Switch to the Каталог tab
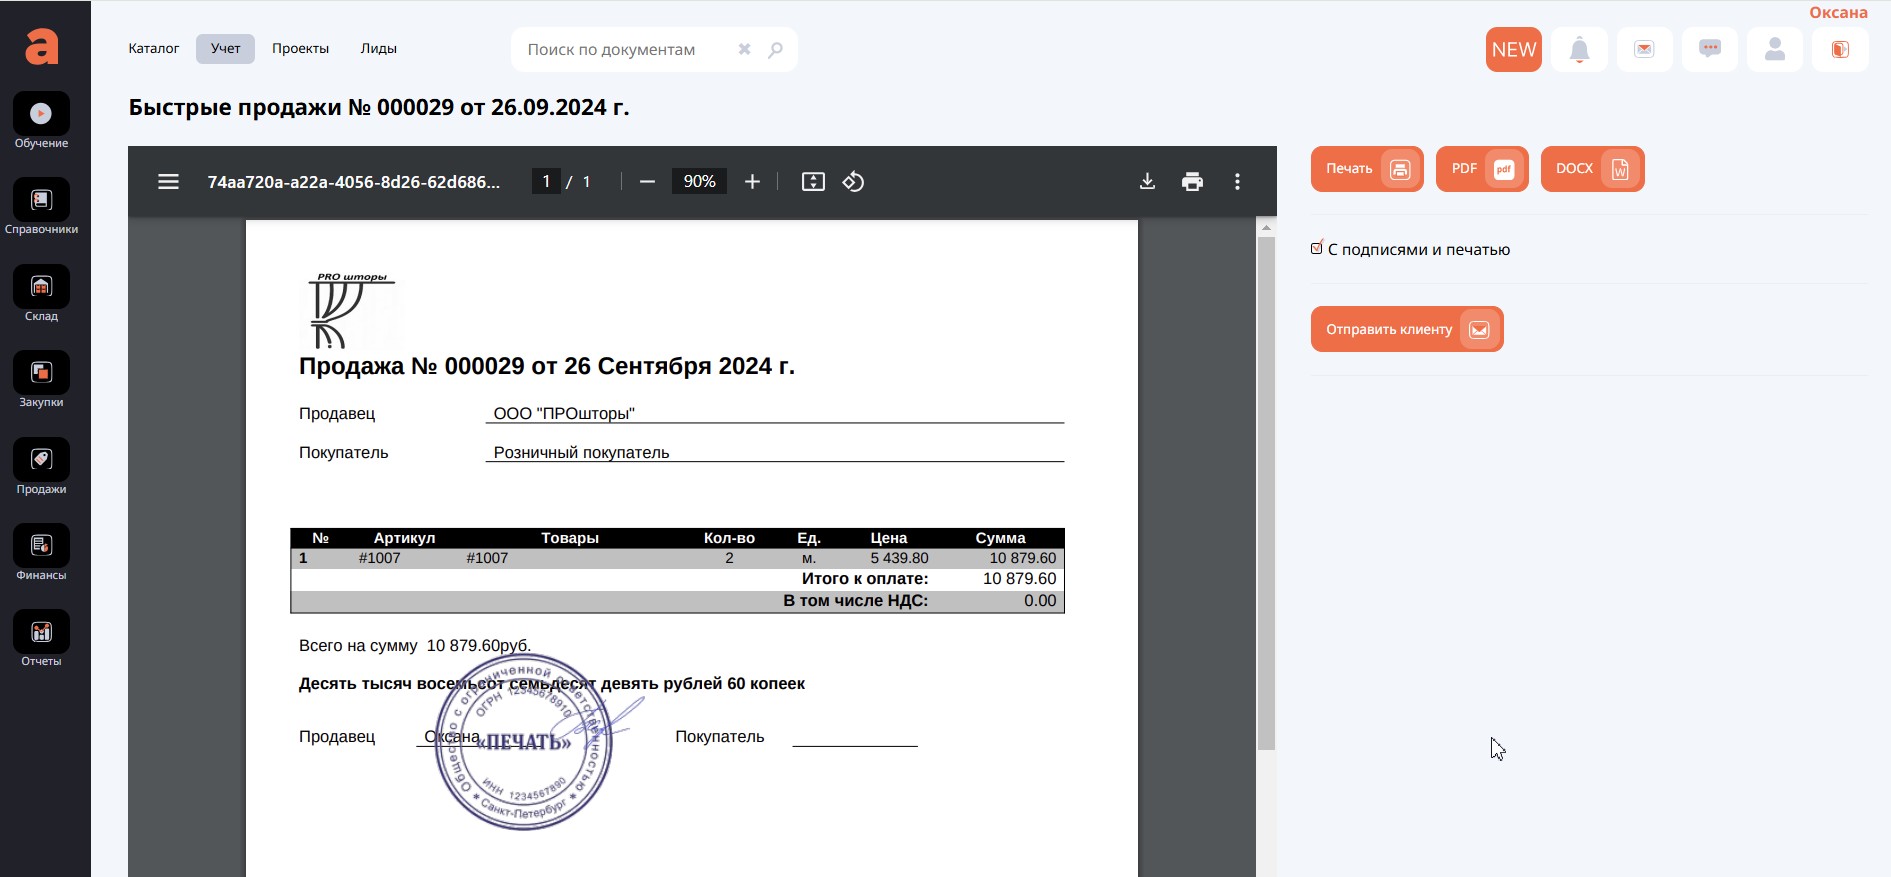Screen dimensions: 1891x877 point(154,49)
